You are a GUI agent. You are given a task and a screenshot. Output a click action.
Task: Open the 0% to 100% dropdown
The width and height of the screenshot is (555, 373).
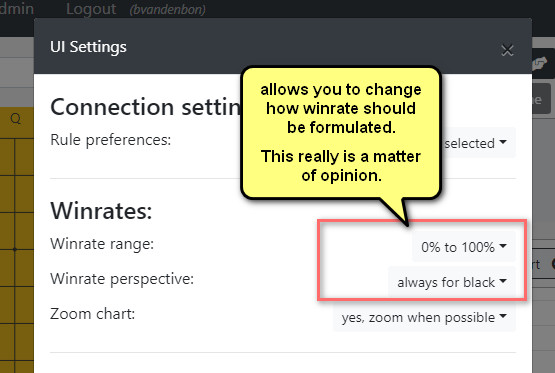(464, 247)
